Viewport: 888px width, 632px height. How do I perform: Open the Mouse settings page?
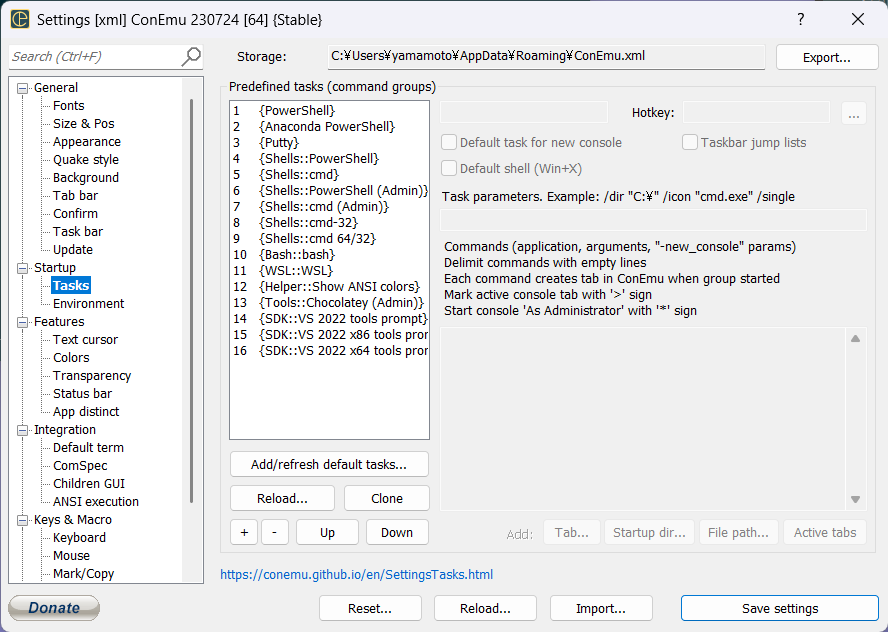point(71,556)
